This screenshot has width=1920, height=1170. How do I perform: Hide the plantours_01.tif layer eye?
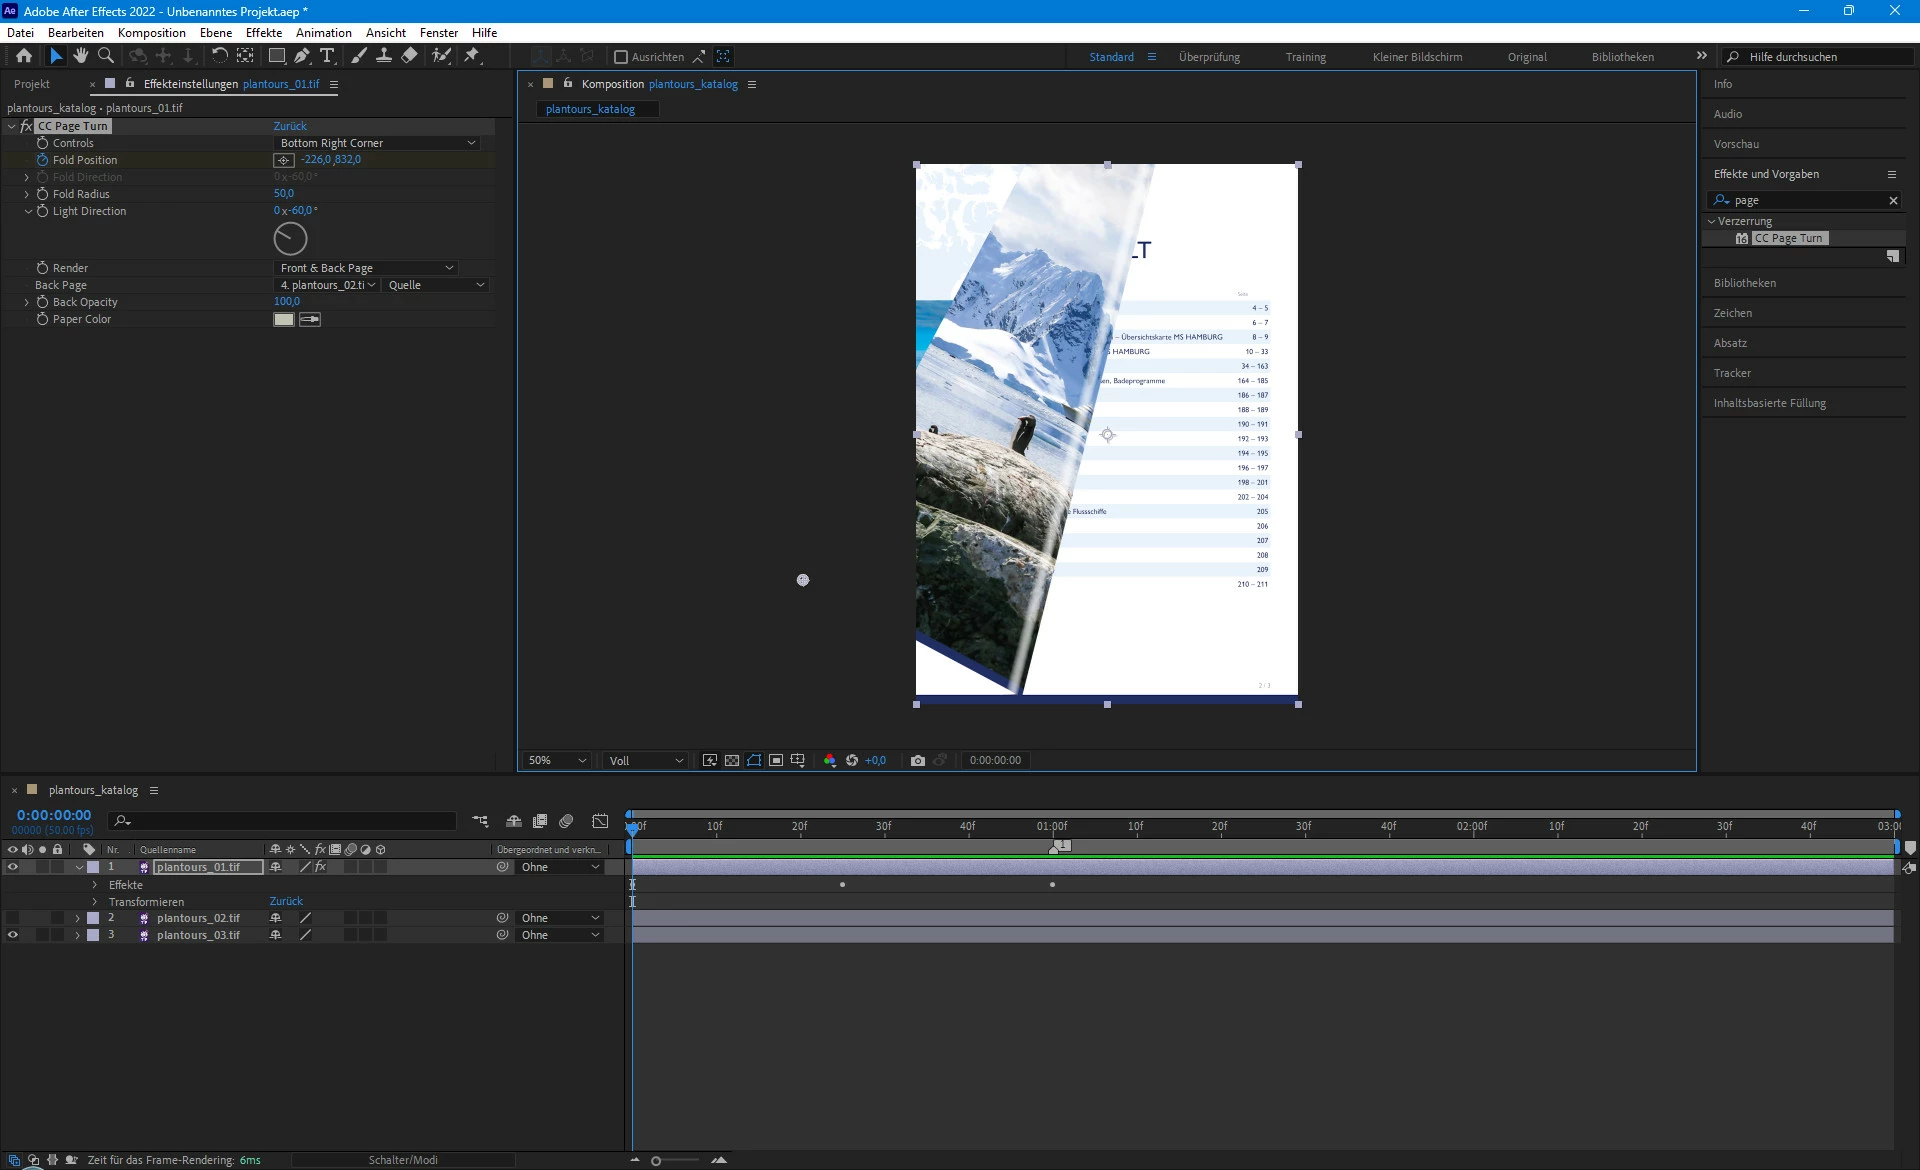[x=12, y=867]
